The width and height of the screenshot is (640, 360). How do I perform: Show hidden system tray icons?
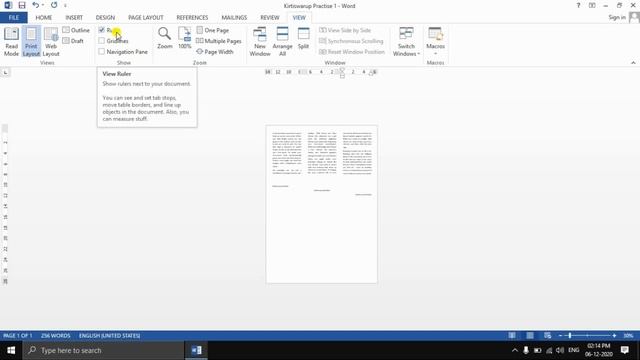[515, 350]
